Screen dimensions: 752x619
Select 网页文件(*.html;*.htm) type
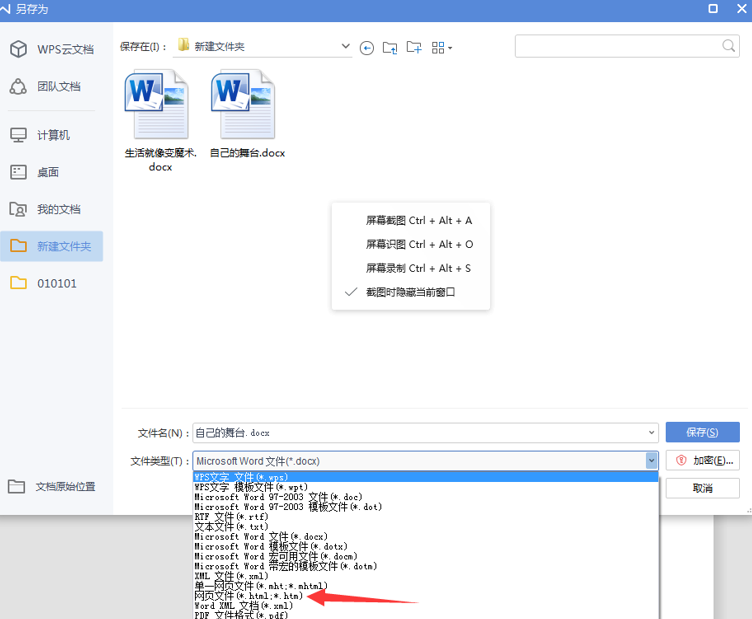425,596
